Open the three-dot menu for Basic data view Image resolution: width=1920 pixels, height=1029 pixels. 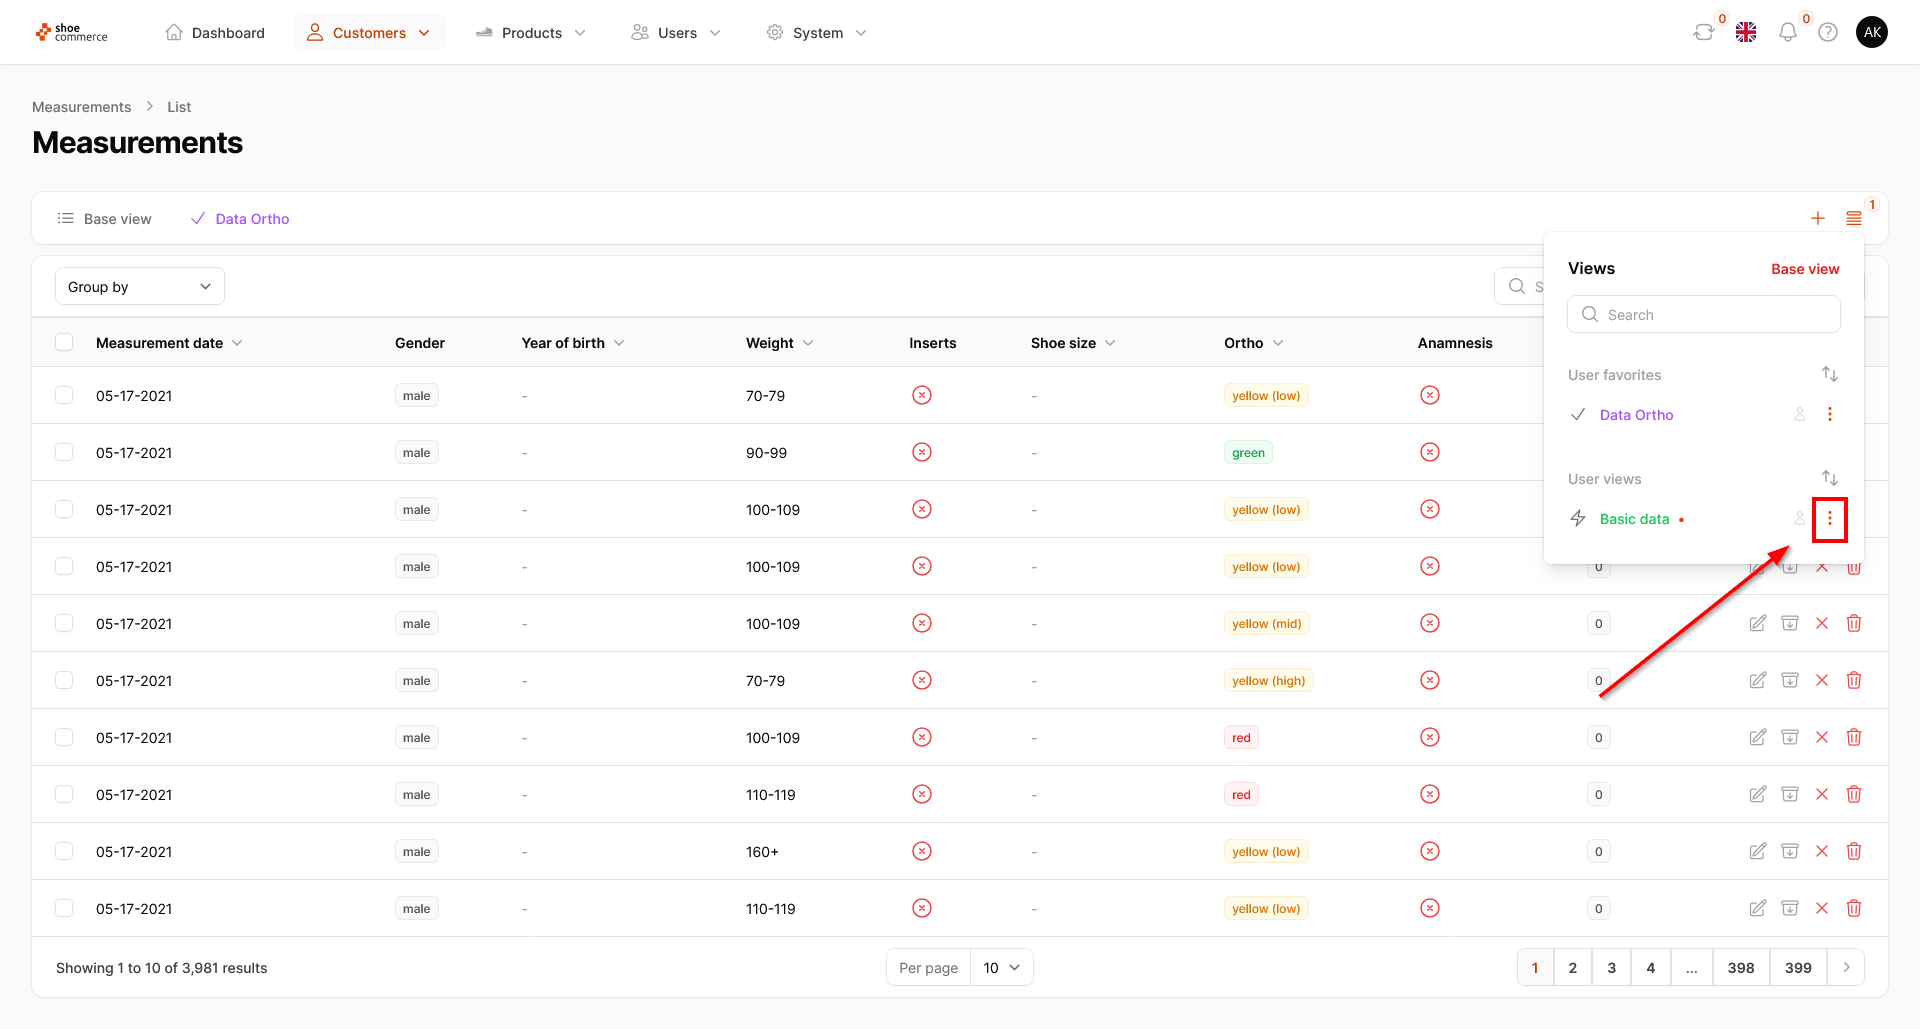pos(1829,519)
